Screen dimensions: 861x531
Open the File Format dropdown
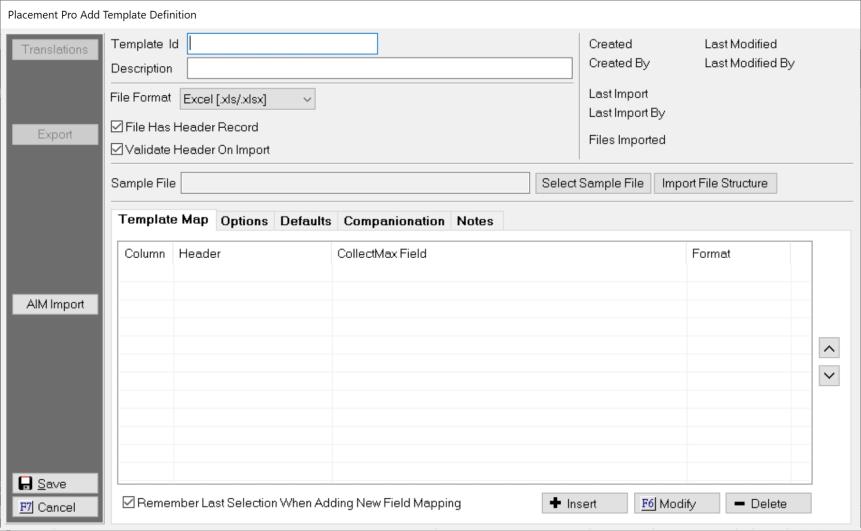tap(247, 99)
